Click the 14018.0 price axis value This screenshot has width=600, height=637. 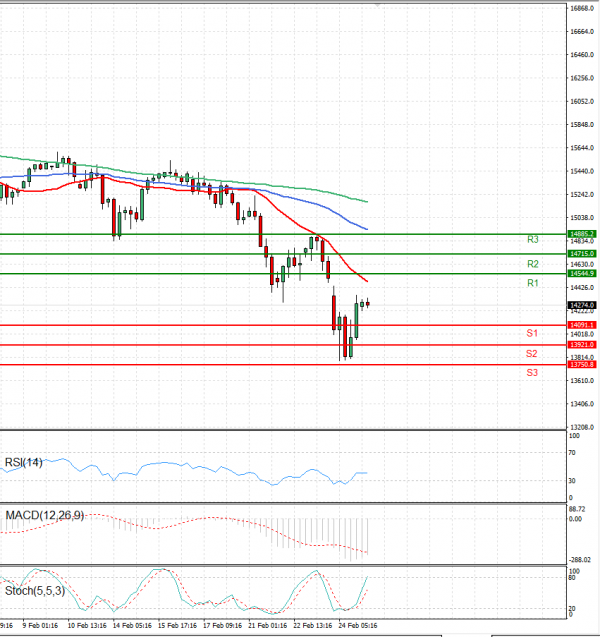tap(582, 334)
